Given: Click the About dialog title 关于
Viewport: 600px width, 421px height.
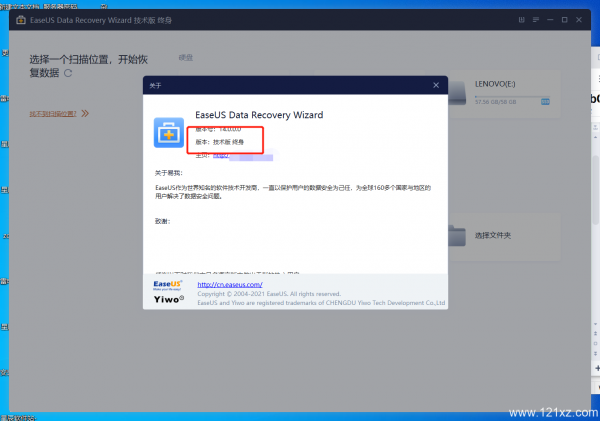Looking at the screenshot, I should pos(155,85).
